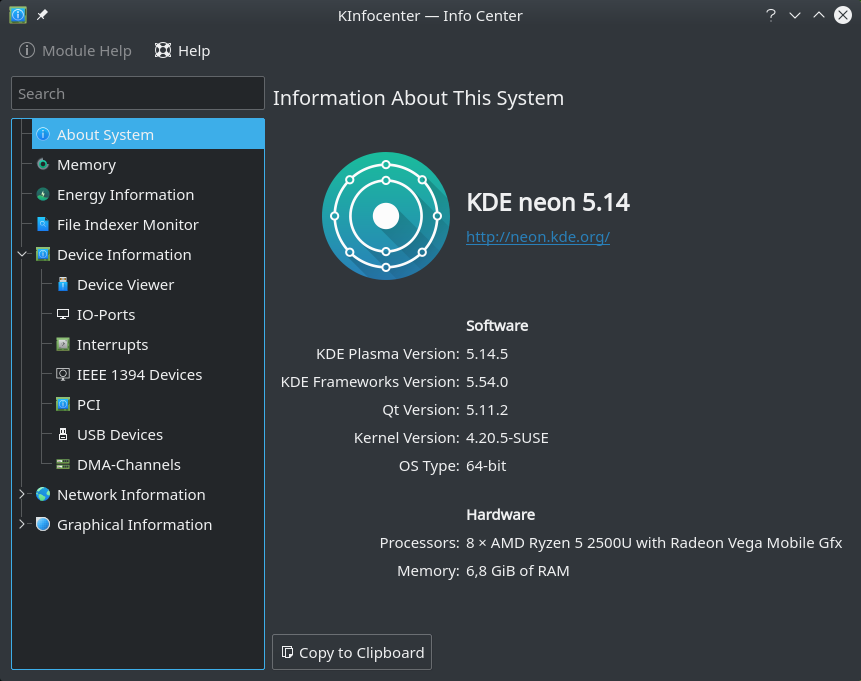The height and width of the screenshot is (681, 861).
Task: Focus the Search input field
Action: pos(138,93)
